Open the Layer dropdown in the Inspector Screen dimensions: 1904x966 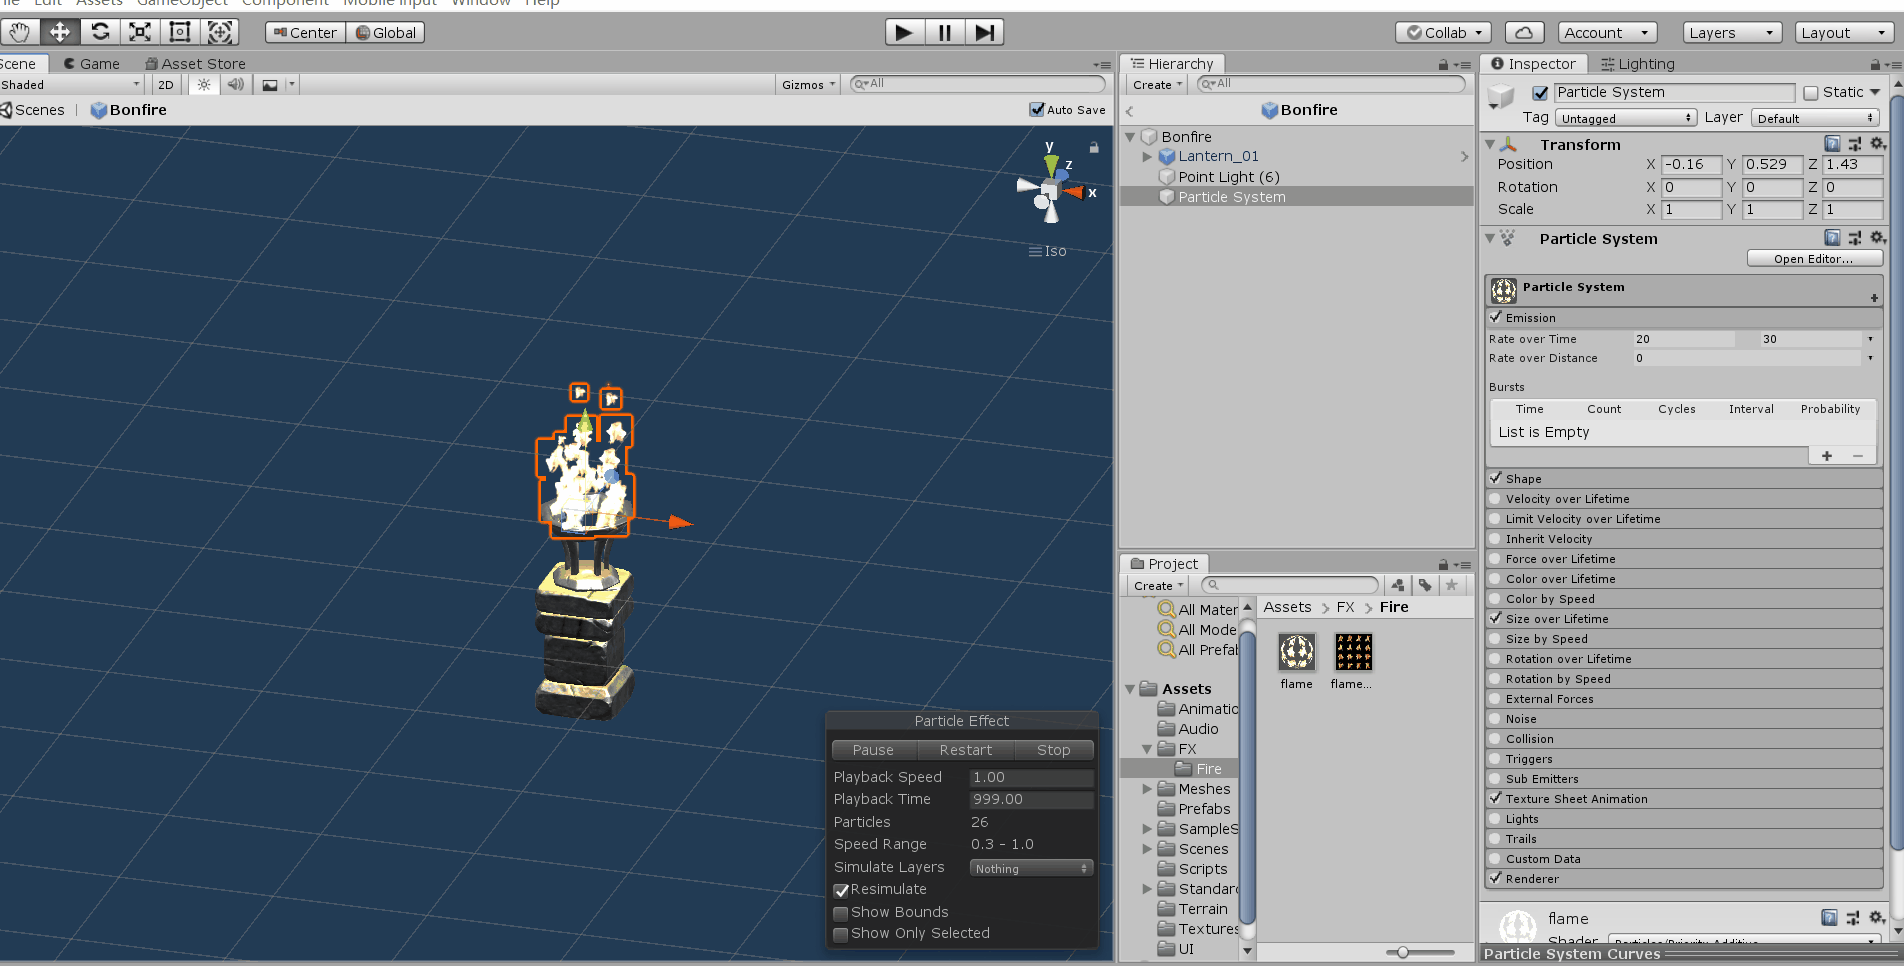(1815, 117)
